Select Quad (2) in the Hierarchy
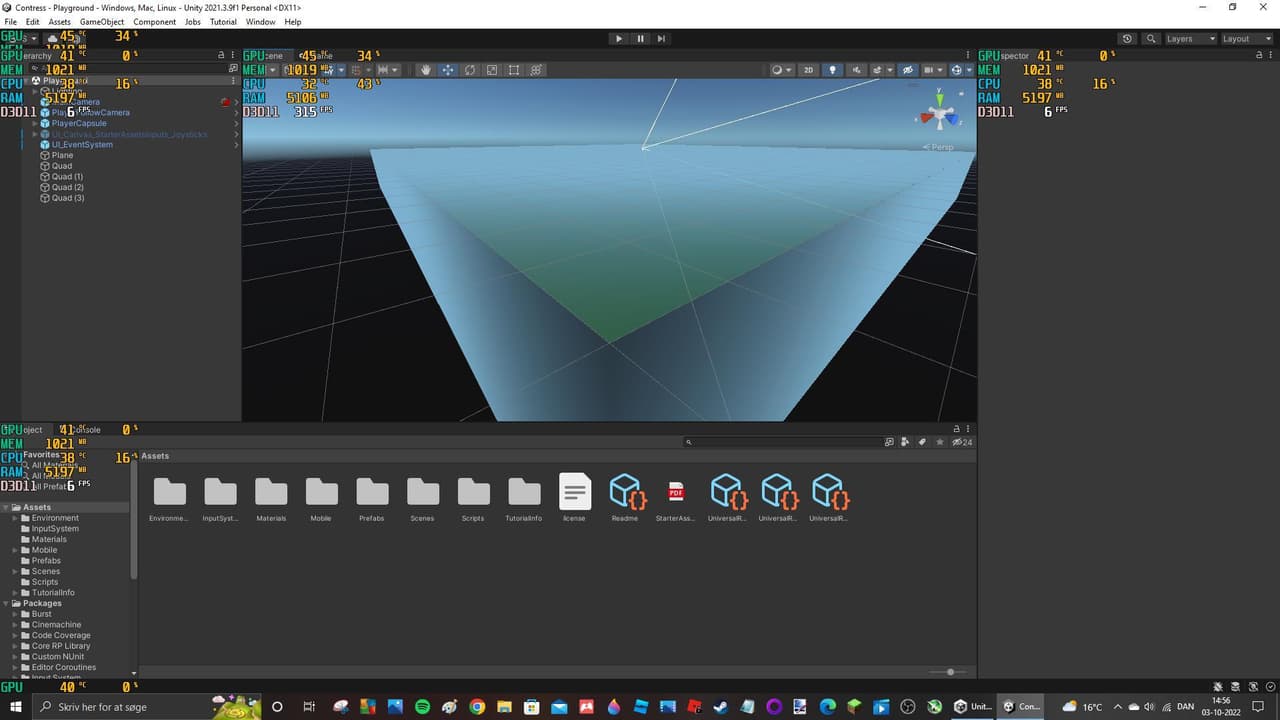Viewport: 1280px width, 720px height. (x=67, y=187)
